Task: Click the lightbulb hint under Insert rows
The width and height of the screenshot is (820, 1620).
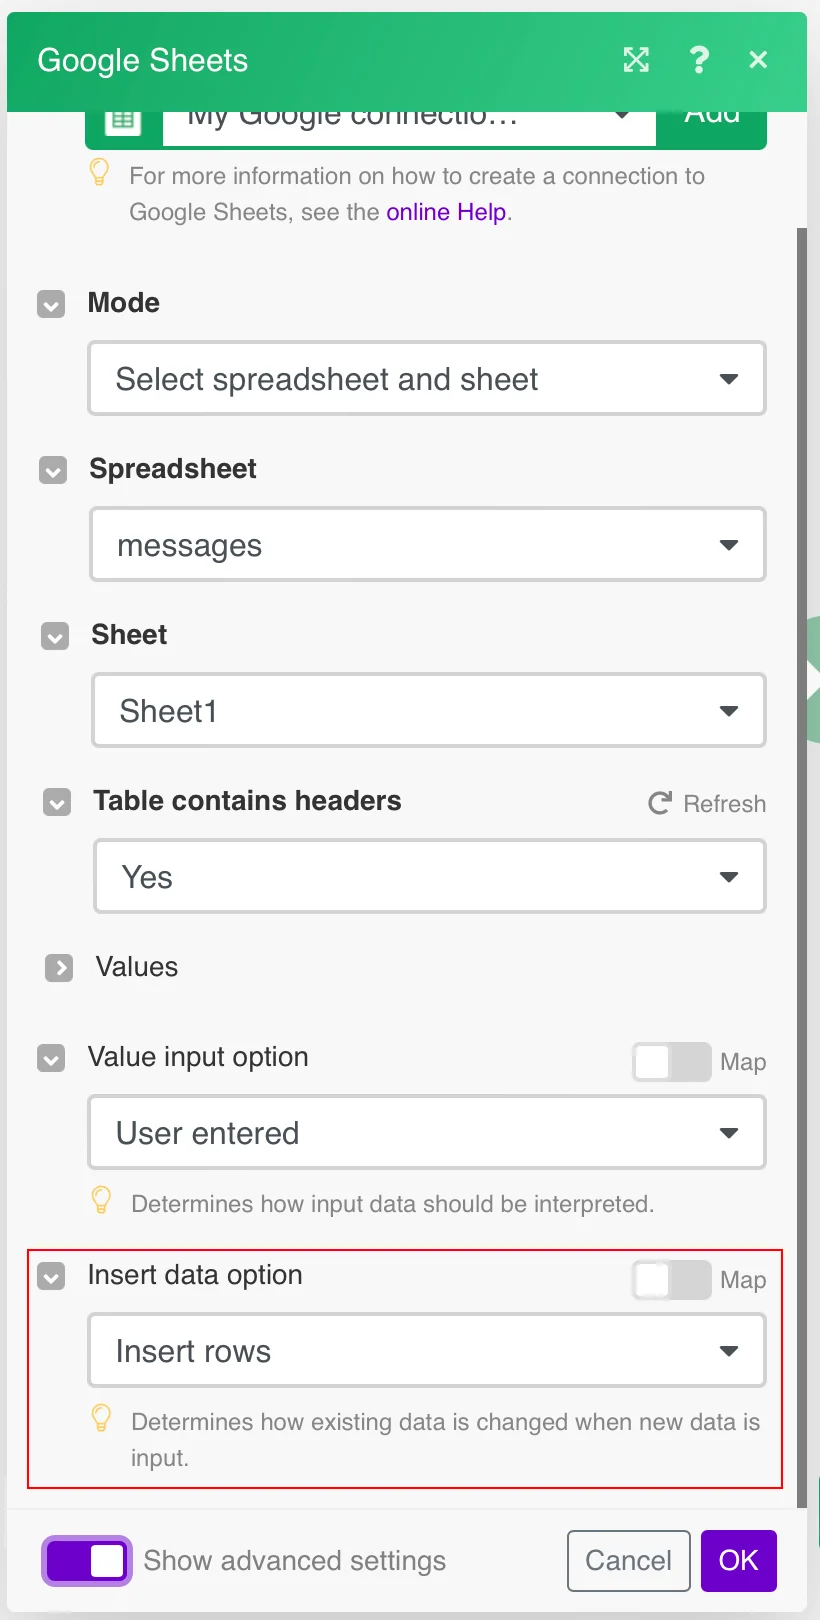Action: pyautogui.click(x=101, y=1417)
